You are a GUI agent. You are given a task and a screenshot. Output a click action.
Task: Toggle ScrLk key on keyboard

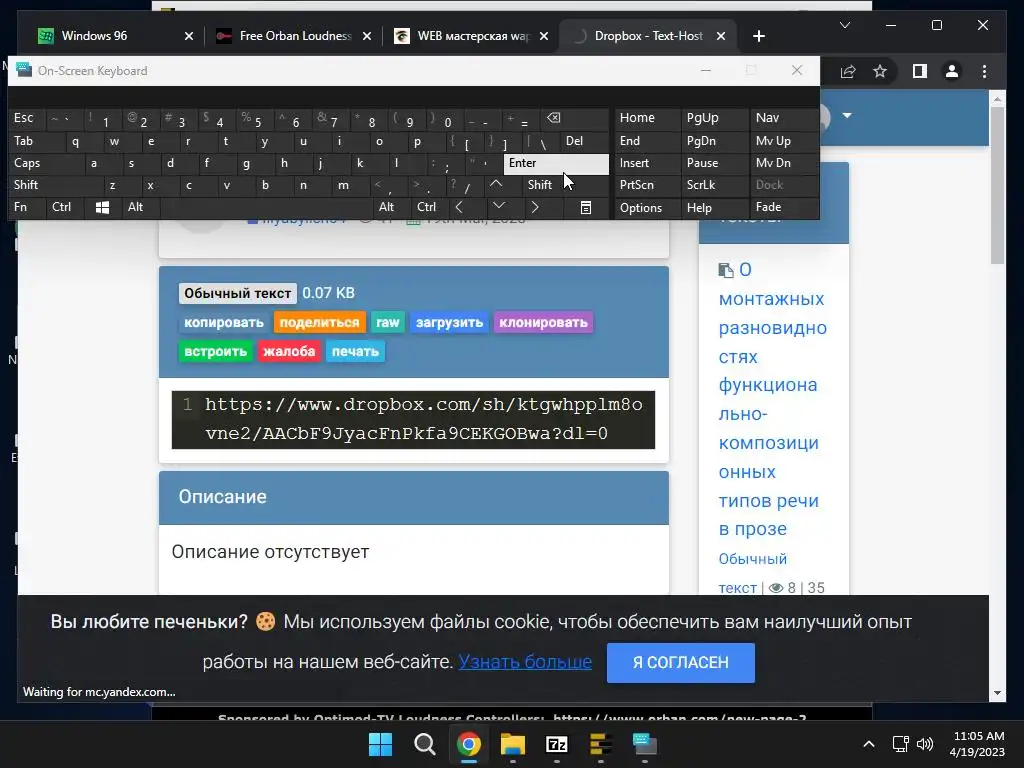tap(715, 185)
